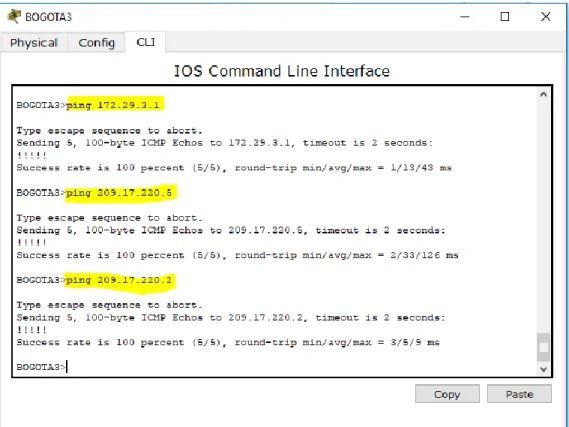Click the highlighted ping 172.29.3.1 command
The height and width of the screenshot is (427, 569).
pyautogui.click(x=115, y=105)
